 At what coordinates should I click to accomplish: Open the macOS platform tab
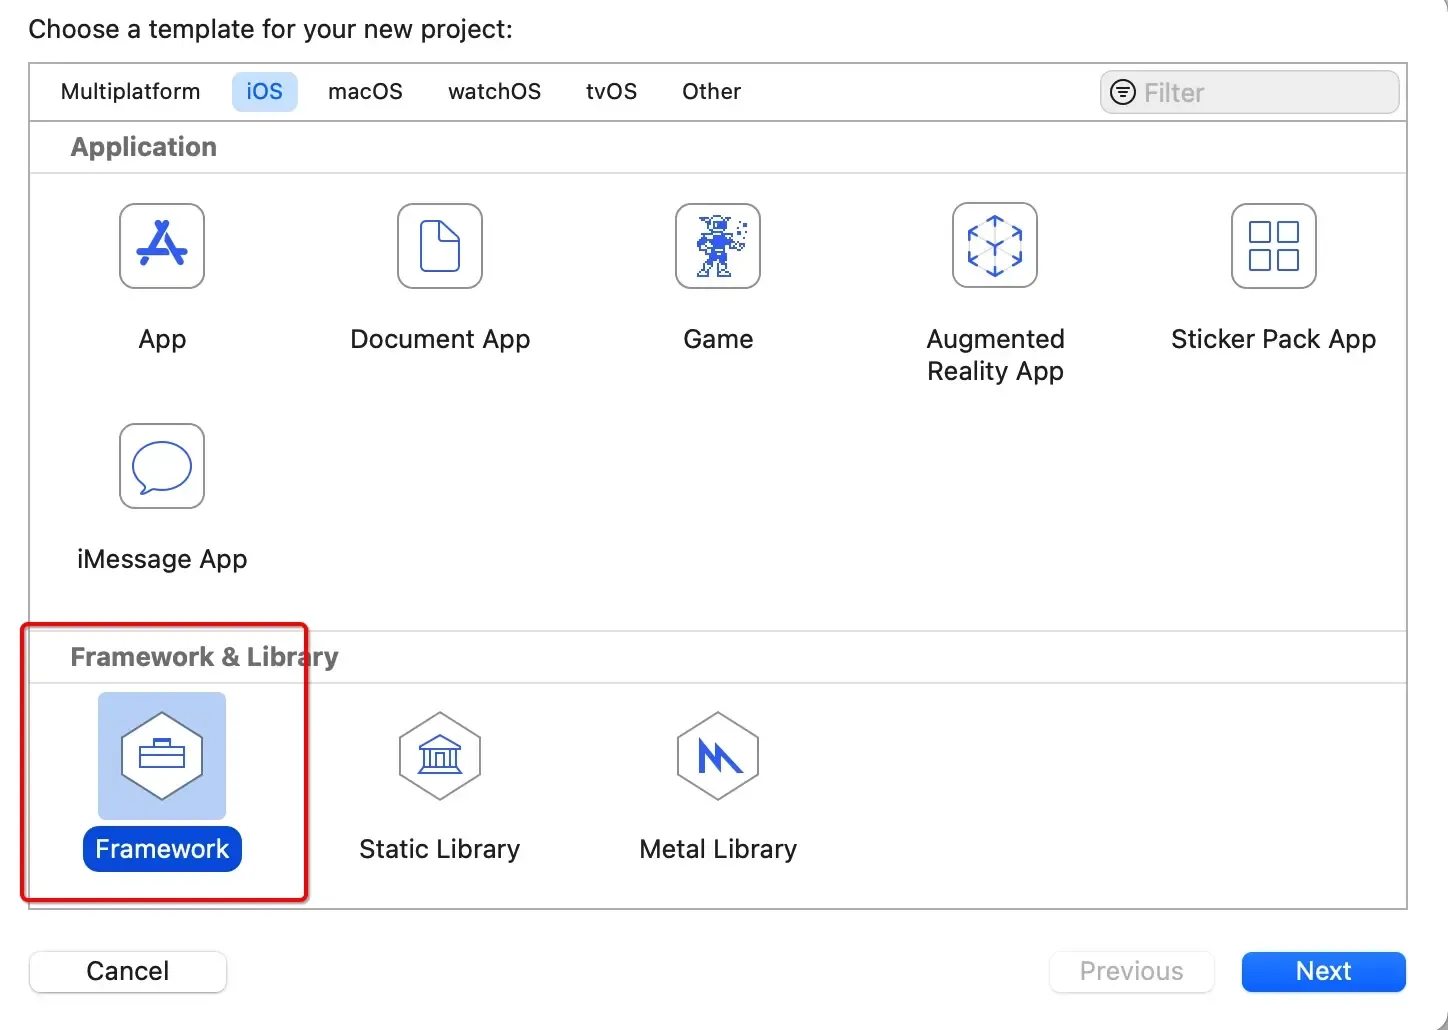pos(365,92)
